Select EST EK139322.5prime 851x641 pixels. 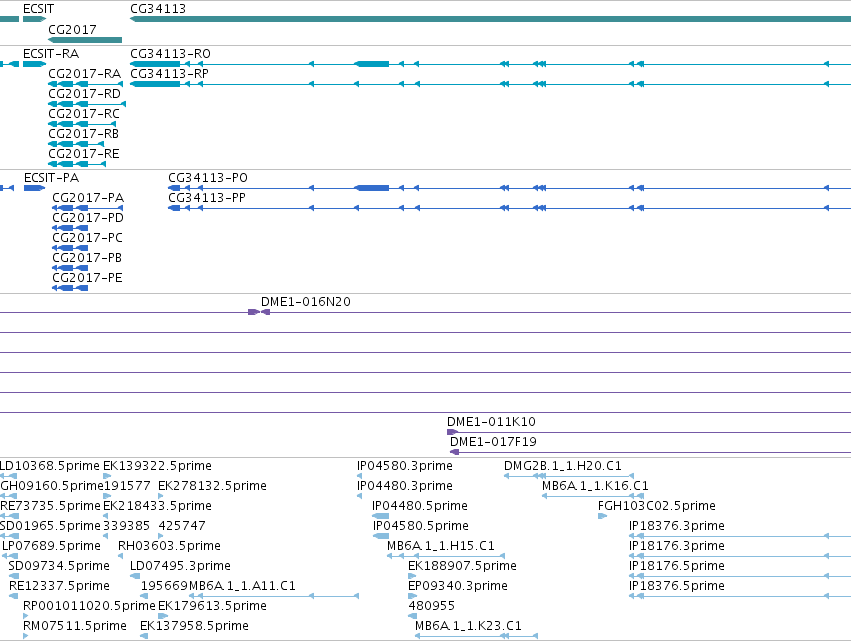[x=157, y=466]
